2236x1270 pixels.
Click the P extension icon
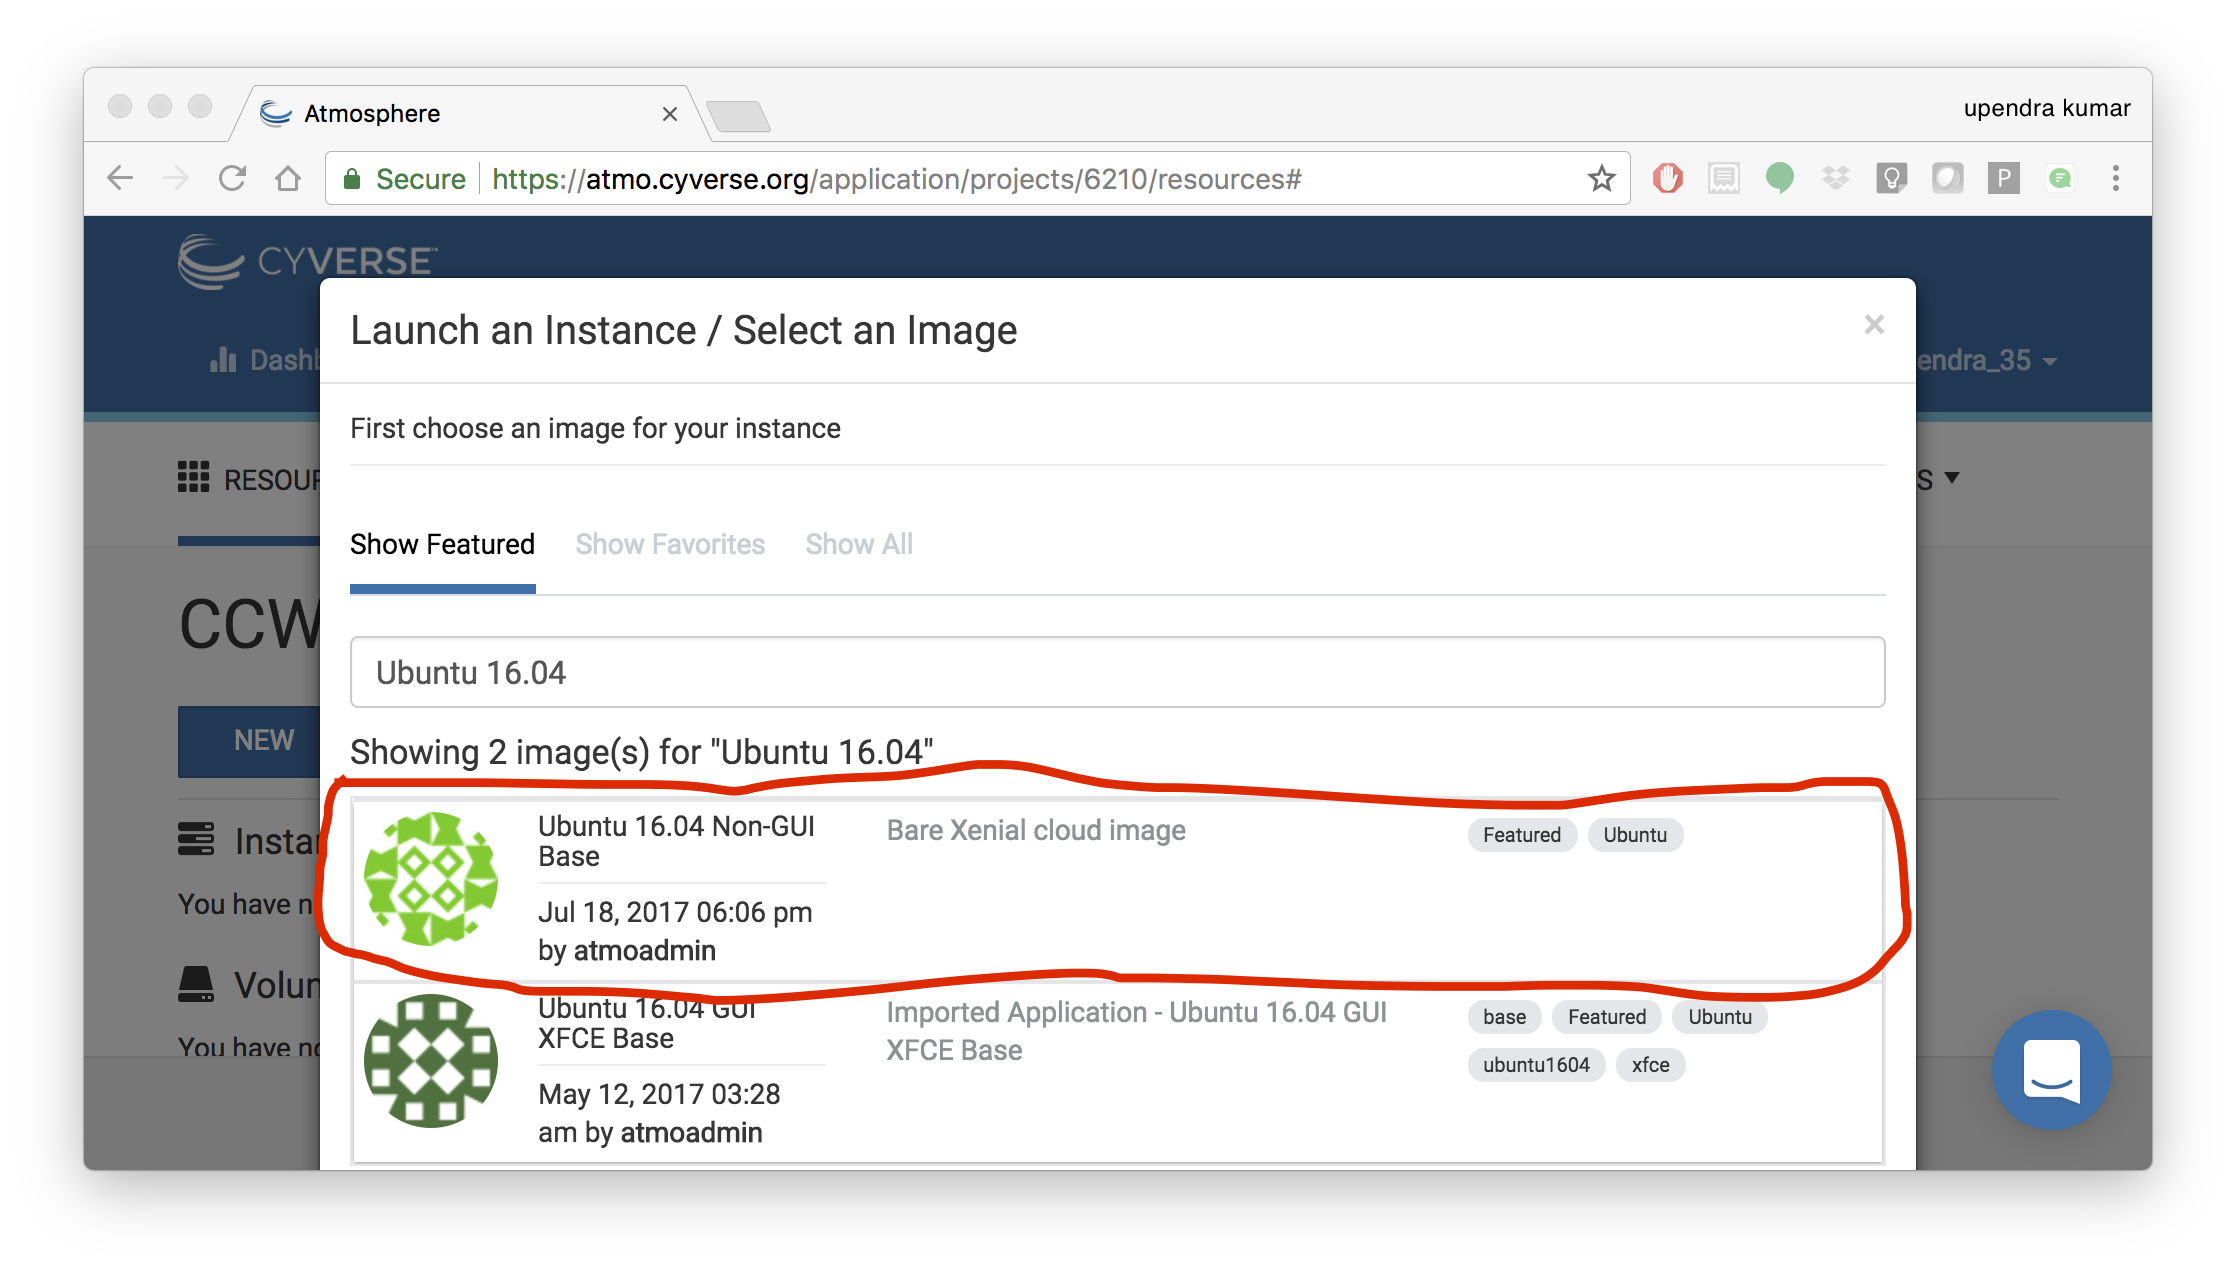tap(2003, 179)
